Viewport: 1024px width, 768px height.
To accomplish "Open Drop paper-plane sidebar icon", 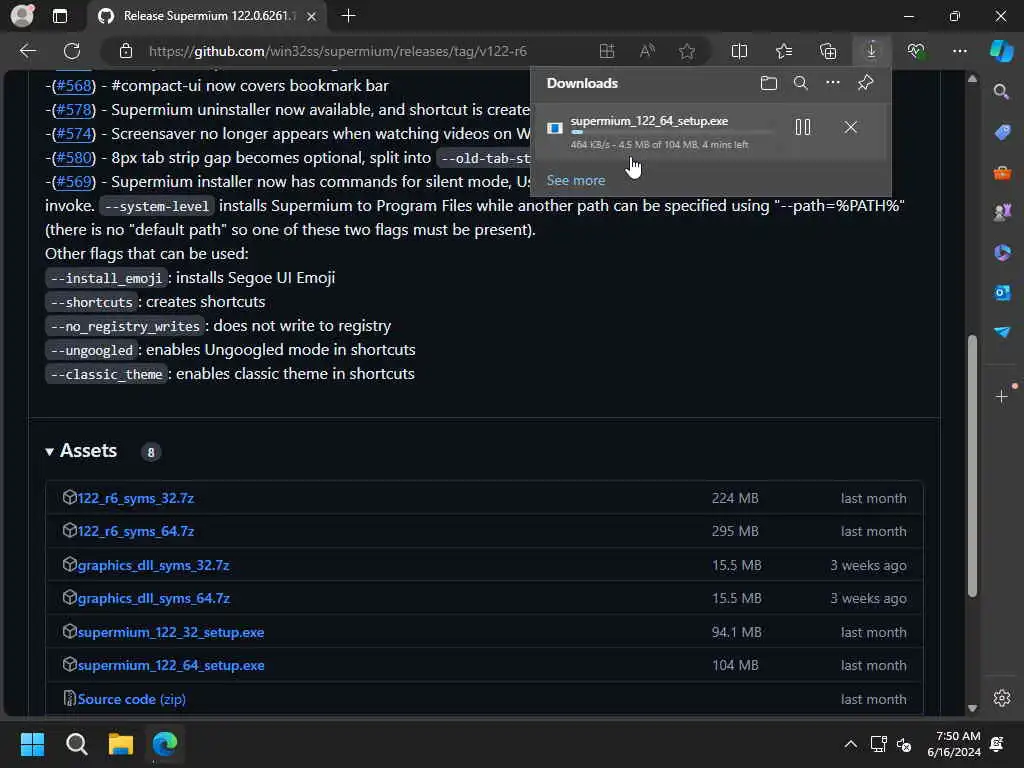I will 1002,332.
